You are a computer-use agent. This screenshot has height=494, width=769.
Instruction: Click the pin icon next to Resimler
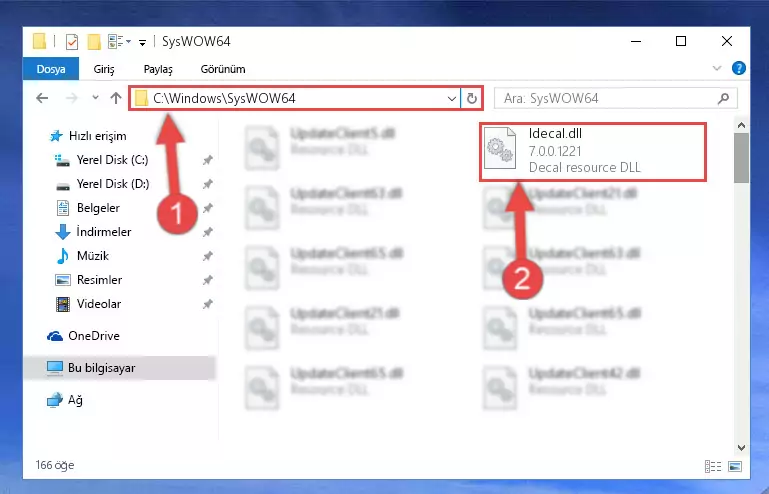pos(208,280)
